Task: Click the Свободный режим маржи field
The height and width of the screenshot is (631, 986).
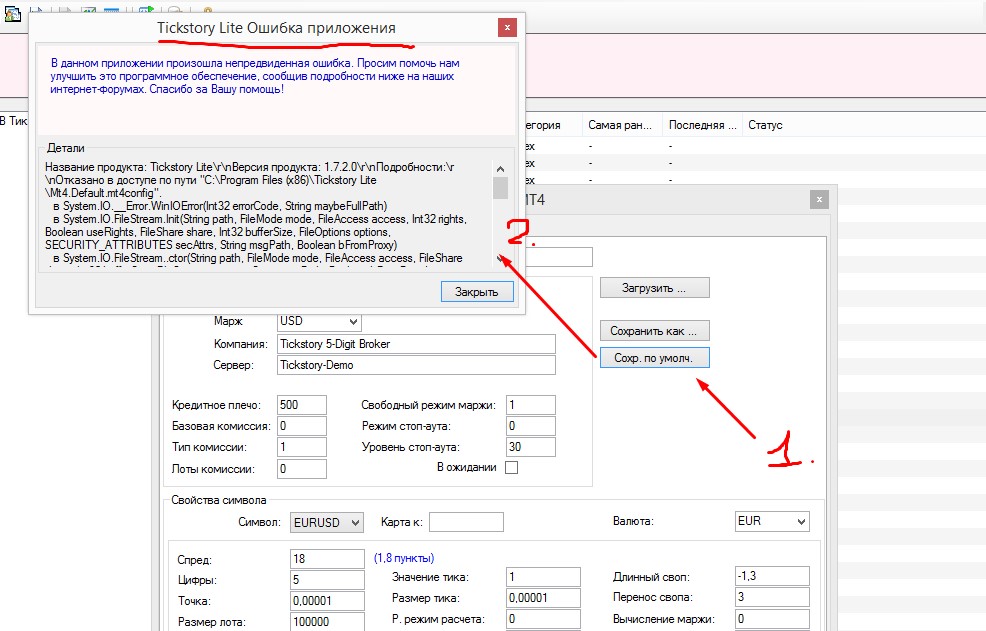Action: pos(531,405)
